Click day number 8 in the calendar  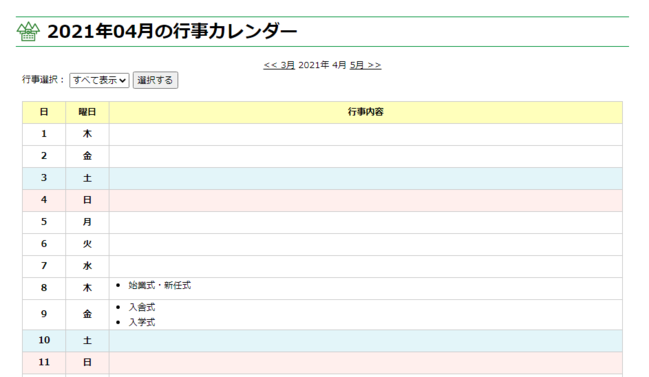pyautogui.click(x=44, y=288)
